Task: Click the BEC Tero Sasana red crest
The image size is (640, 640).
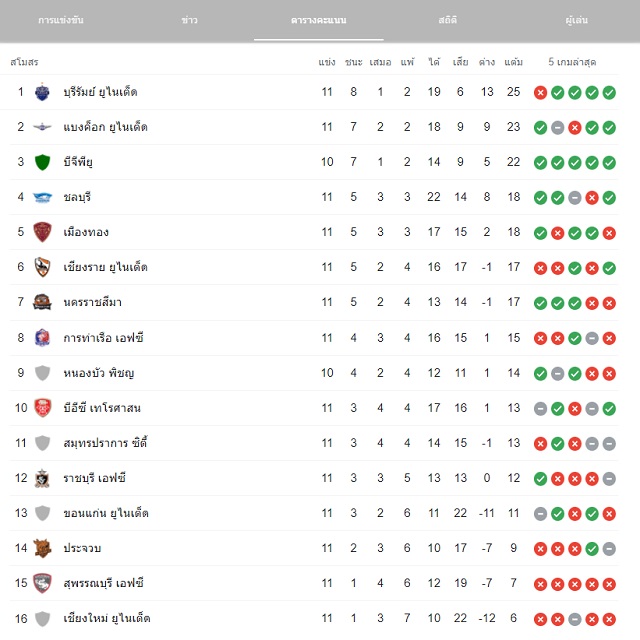Action: (x=42, y=408)
